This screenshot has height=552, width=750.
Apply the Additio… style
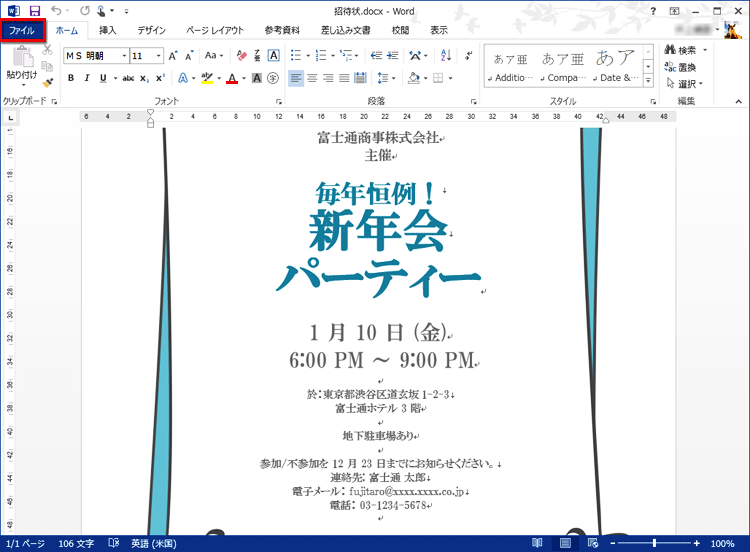click(510, 66)
